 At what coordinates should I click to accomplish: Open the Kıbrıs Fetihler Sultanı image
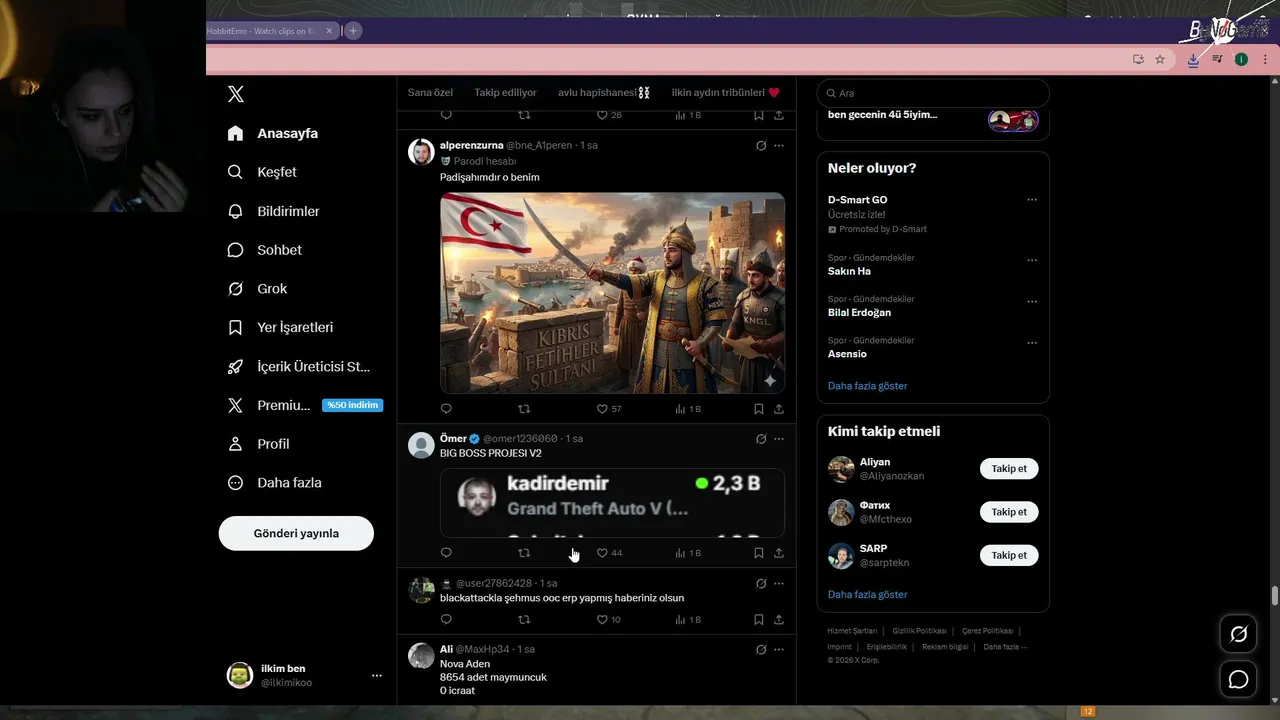click(612, 293)
